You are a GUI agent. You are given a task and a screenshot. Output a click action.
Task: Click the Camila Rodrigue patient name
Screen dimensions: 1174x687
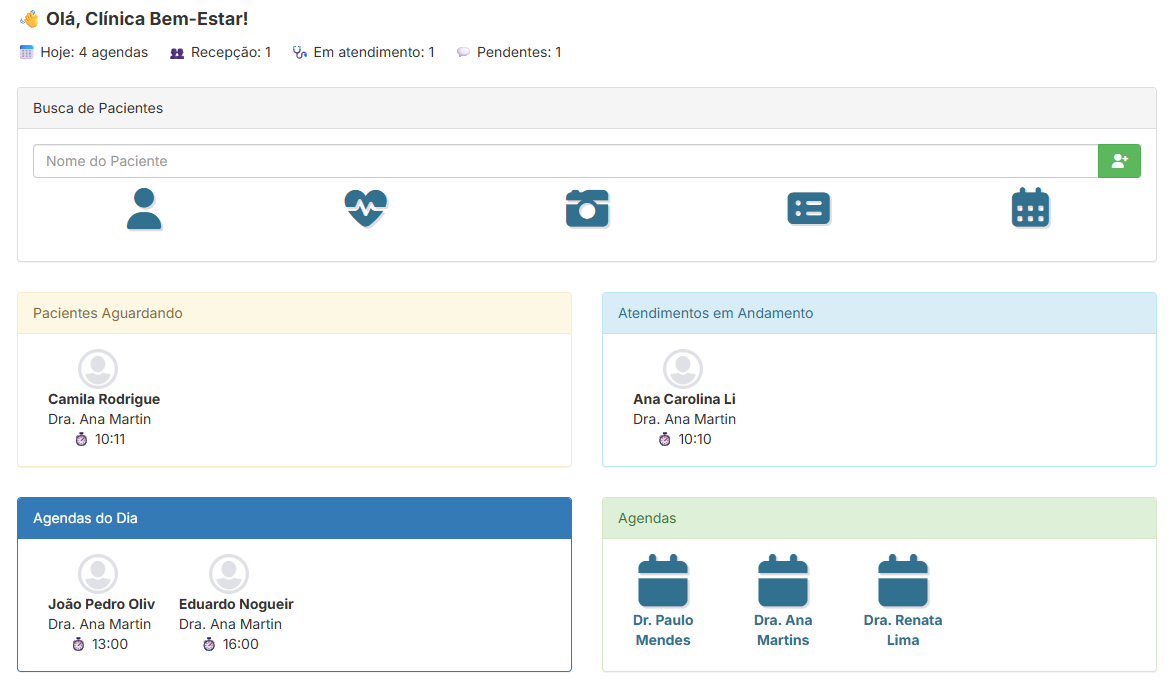[104, 399]
